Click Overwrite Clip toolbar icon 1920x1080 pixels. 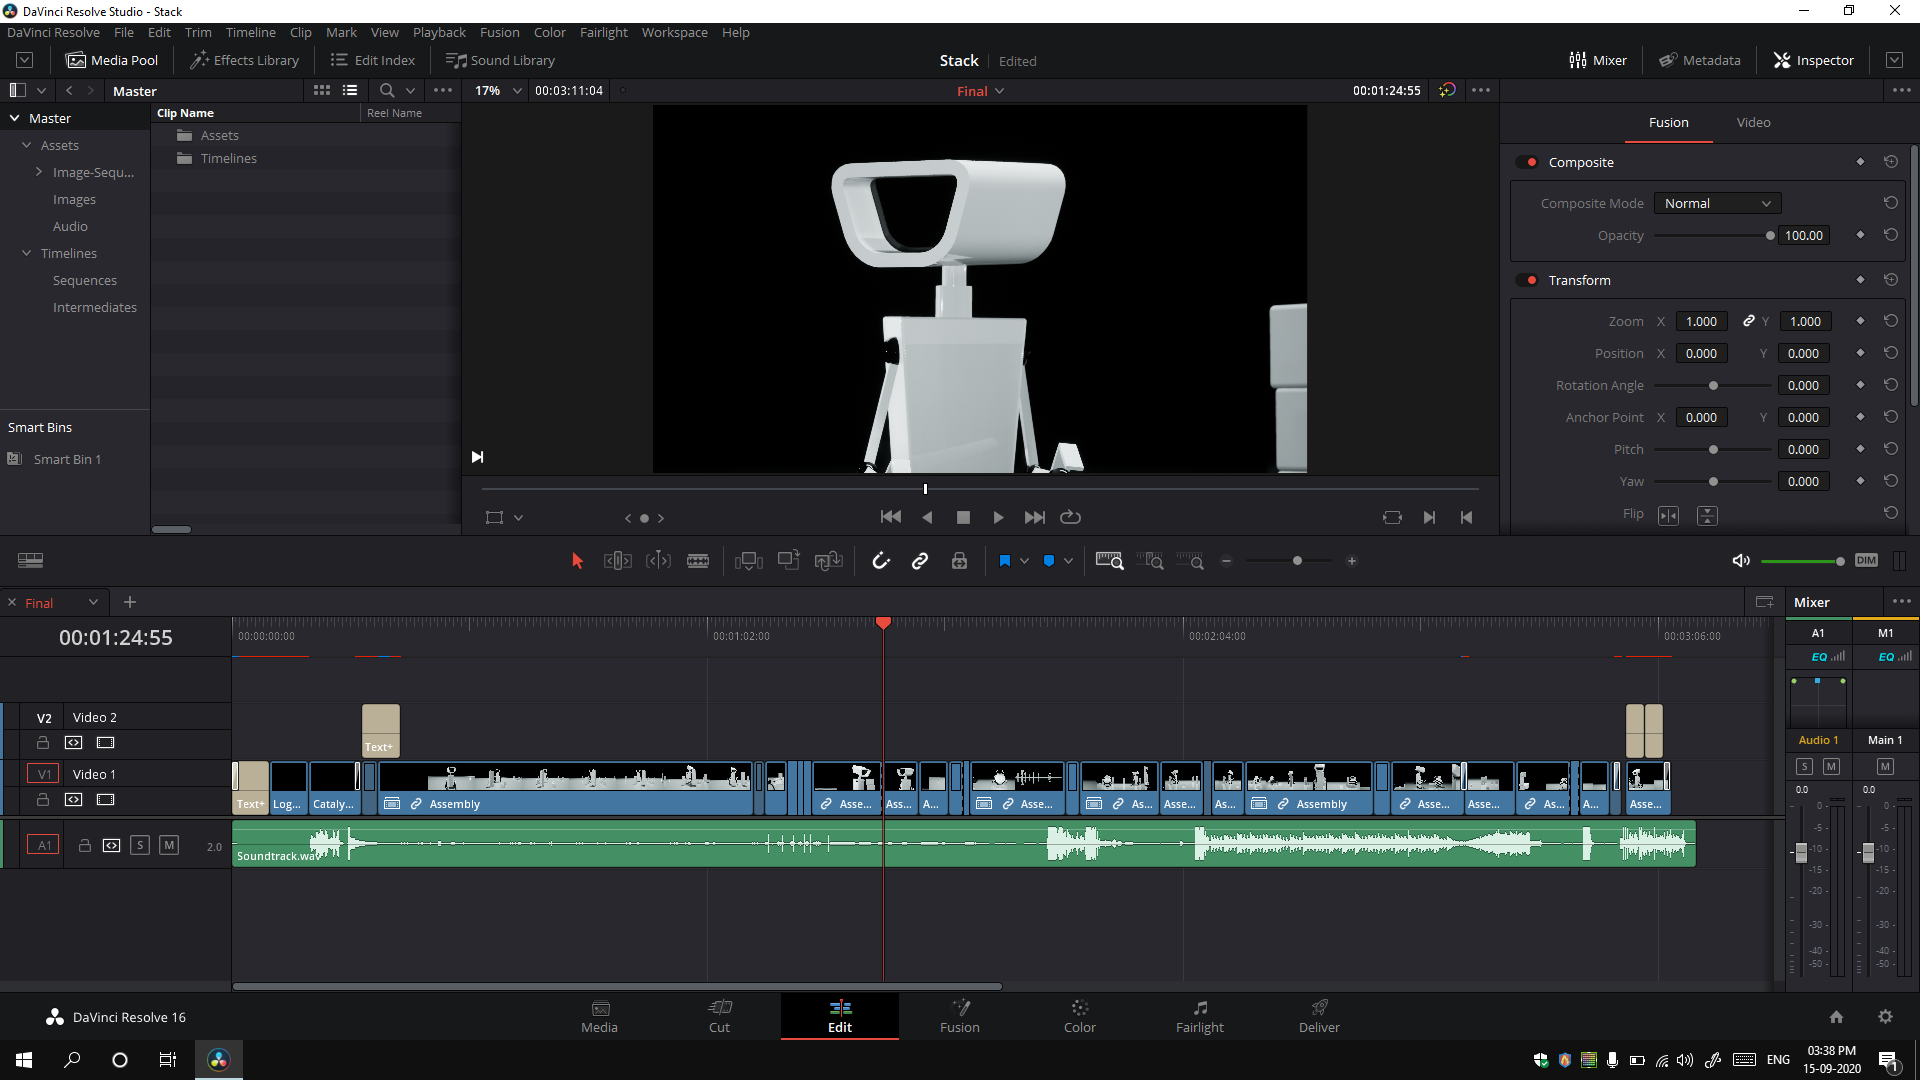tap(789, 561)
